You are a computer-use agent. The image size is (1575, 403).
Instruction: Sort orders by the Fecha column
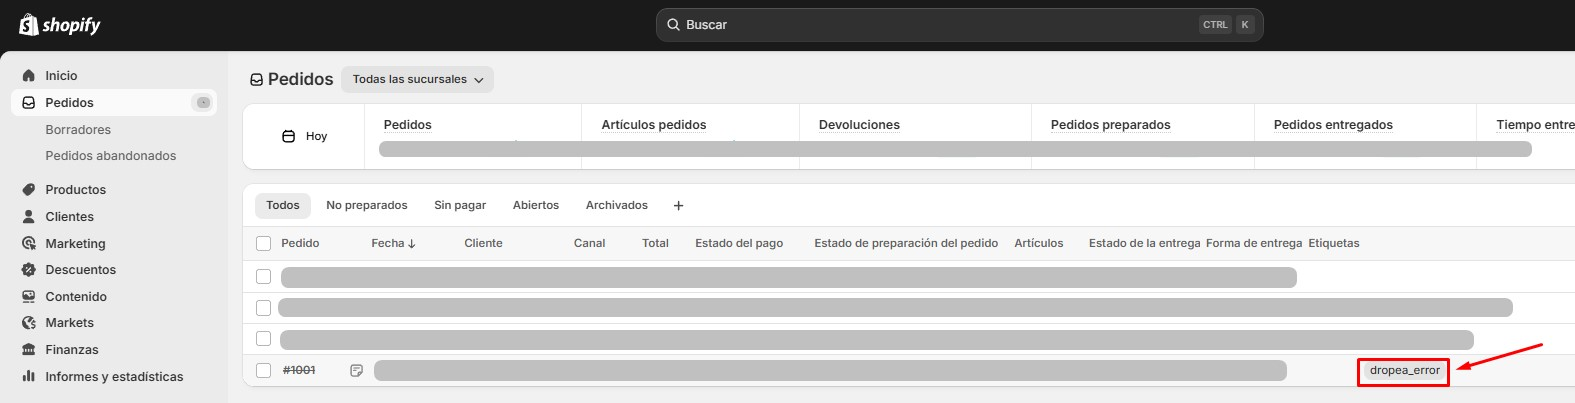[393, 243]
